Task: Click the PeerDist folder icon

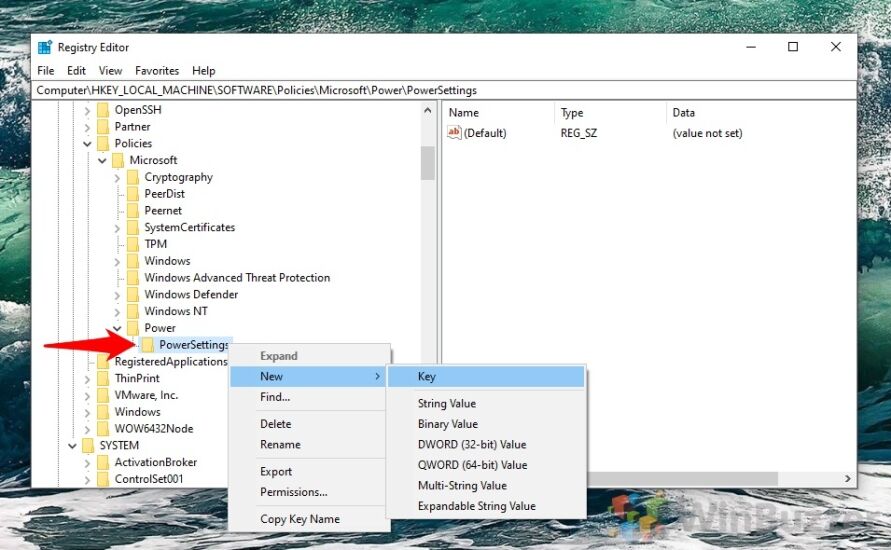Action: coord(132,194)
